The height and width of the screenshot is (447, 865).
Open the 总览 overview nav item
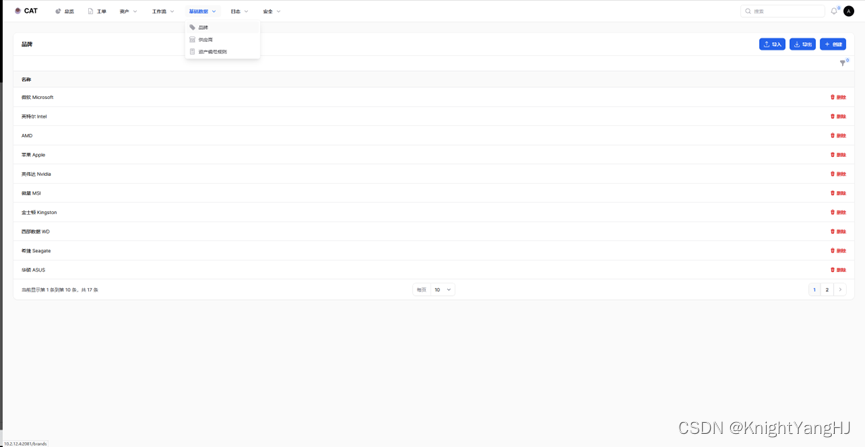pyautogui.click(x=65, y=11)
